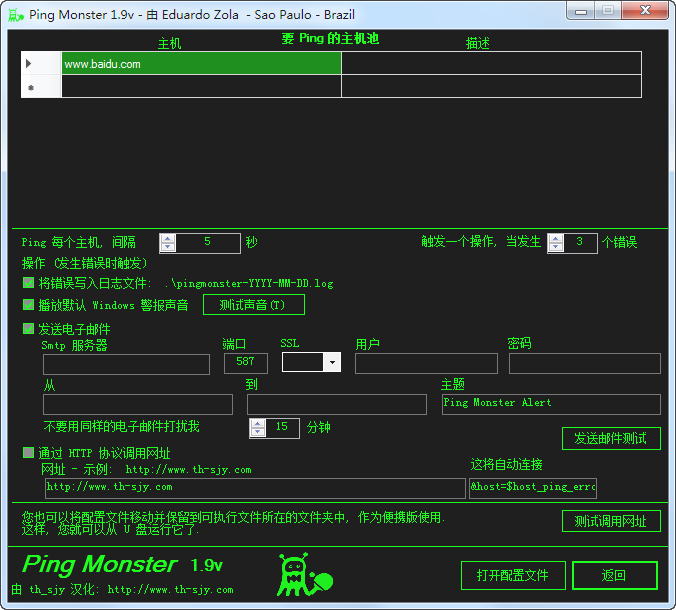Click the test URL call (测试调用网址) button
This screenshot has width=676, height=610.
(x=610, y=521)
